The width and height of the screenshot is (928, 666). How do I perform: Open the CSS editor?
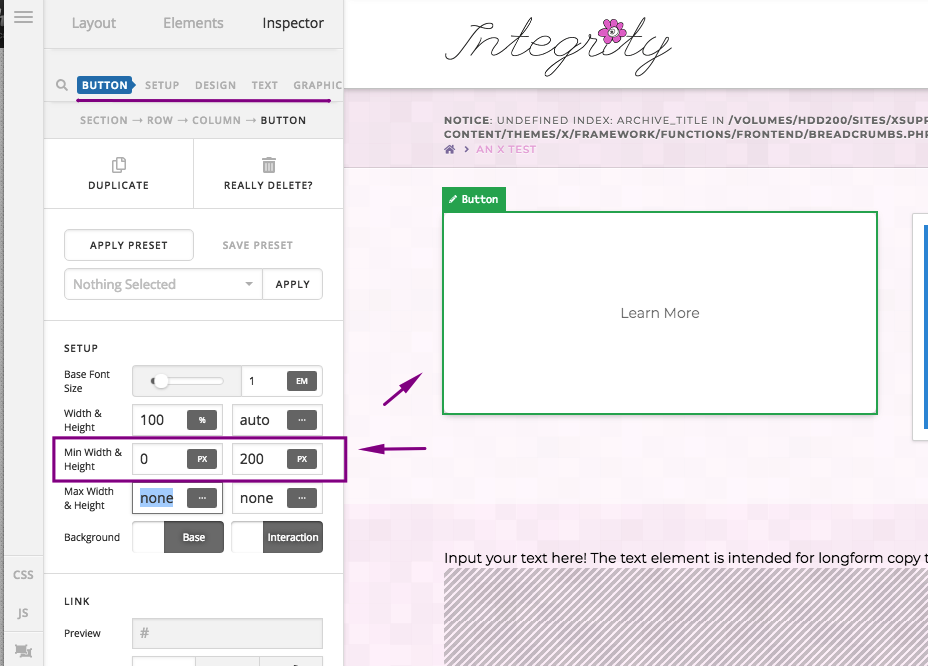[23, 575]
